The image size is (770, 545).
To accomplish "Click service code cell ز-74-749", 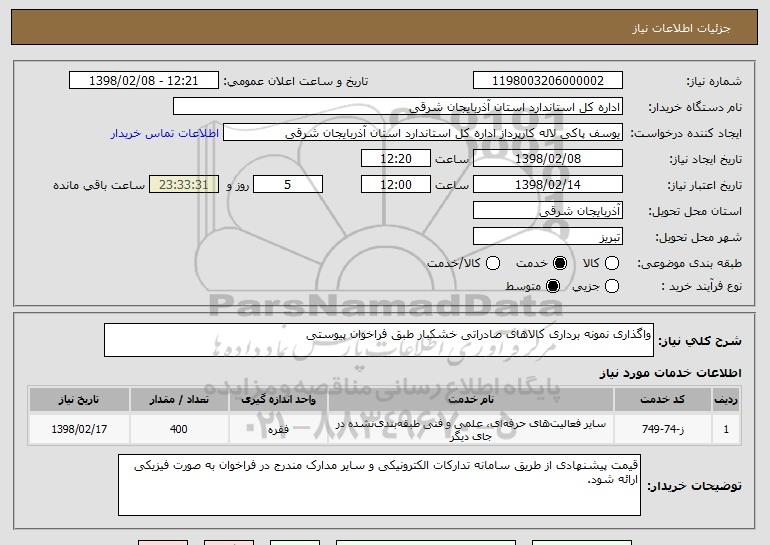I will pyautogui.click(x=662, y=429).
